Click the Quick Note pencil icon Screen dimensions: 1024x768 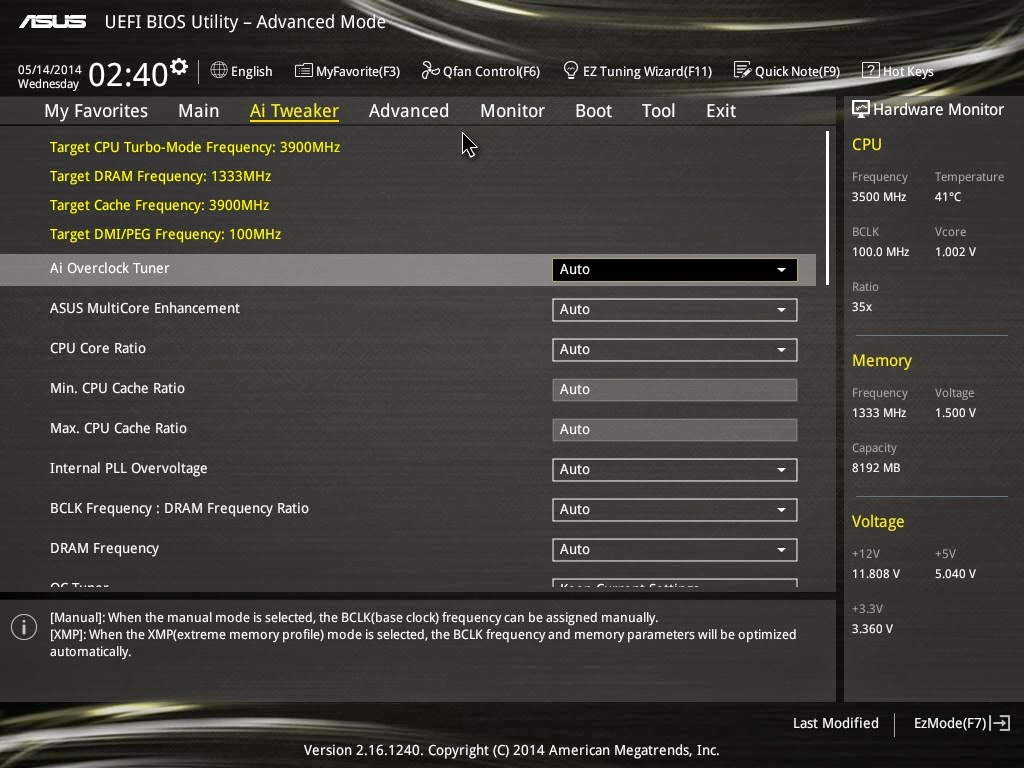pos(742,70)
